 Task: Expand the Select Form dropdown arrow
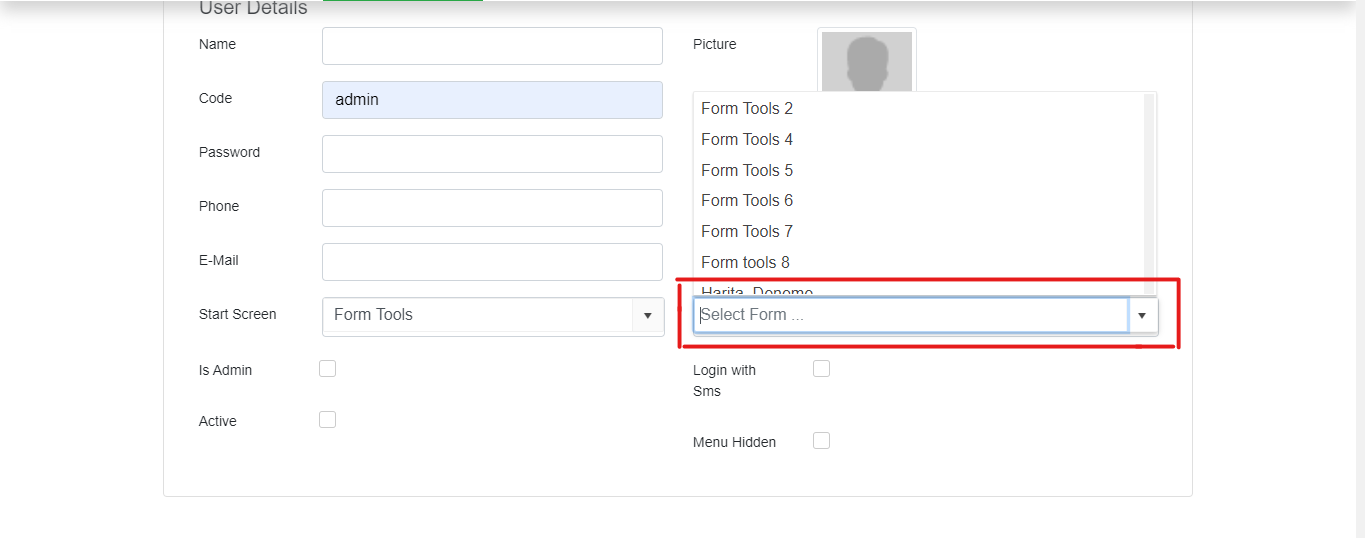coord(1142,316)
